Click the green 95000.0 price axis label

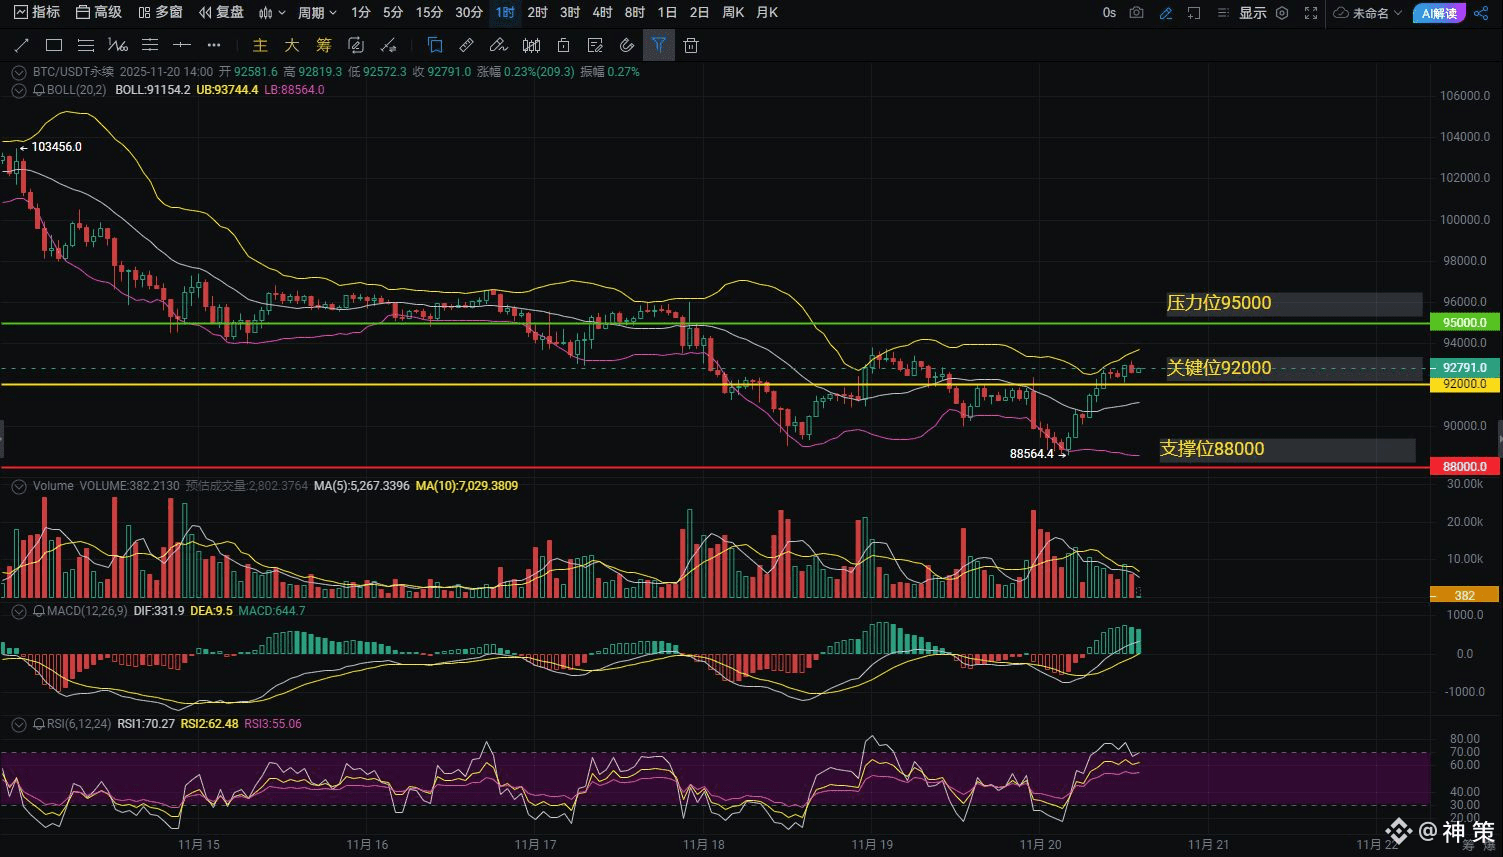[1464, 322]
